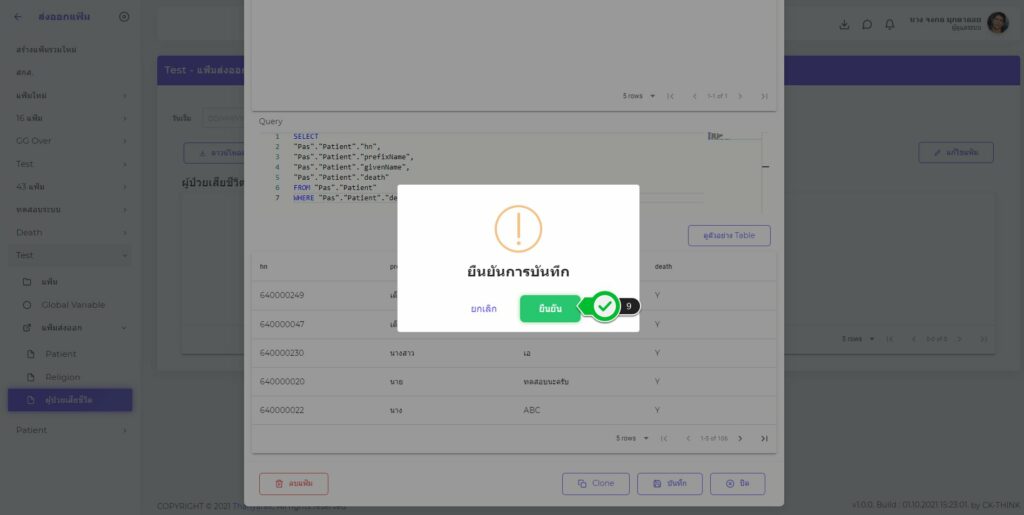Viewport: 1024px width, 515px height.
Task: Expand the 43 แฟ้ม sidebar group
Action: click(x=124, y=187)
